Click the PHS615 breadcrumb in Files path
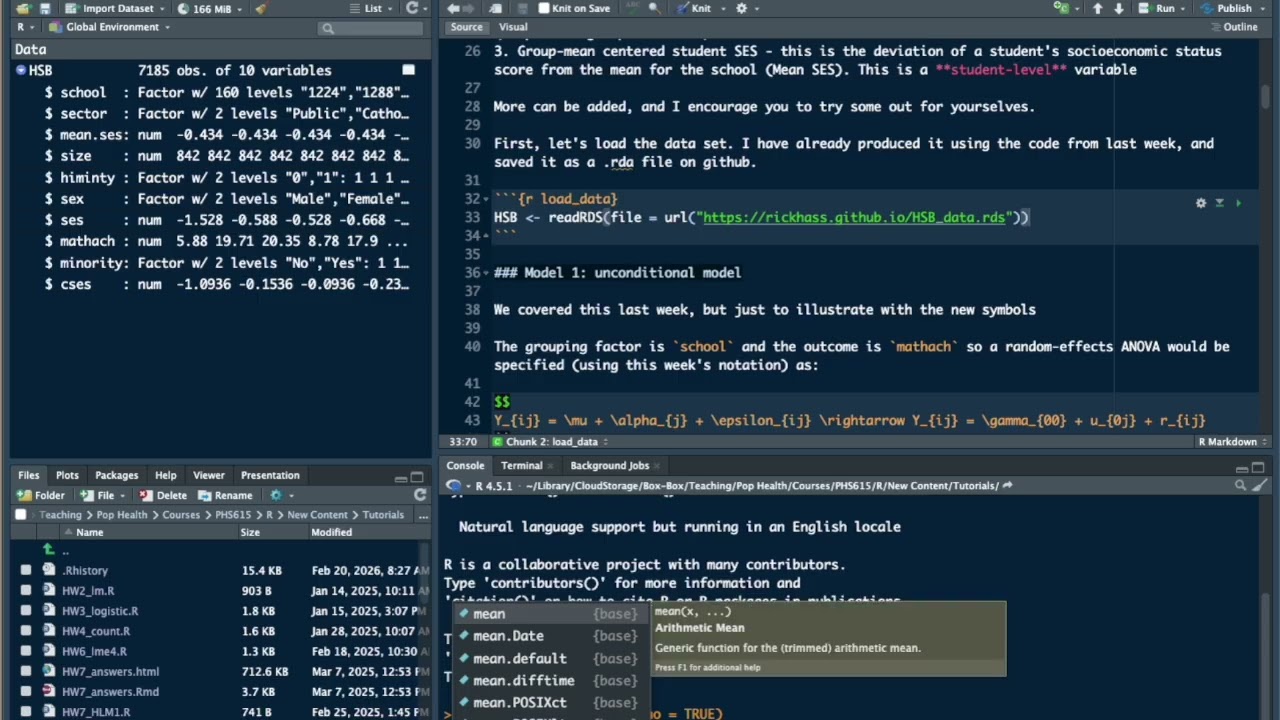The height and width of the screenshot is (720, 1280). click(x=233, y=515)
